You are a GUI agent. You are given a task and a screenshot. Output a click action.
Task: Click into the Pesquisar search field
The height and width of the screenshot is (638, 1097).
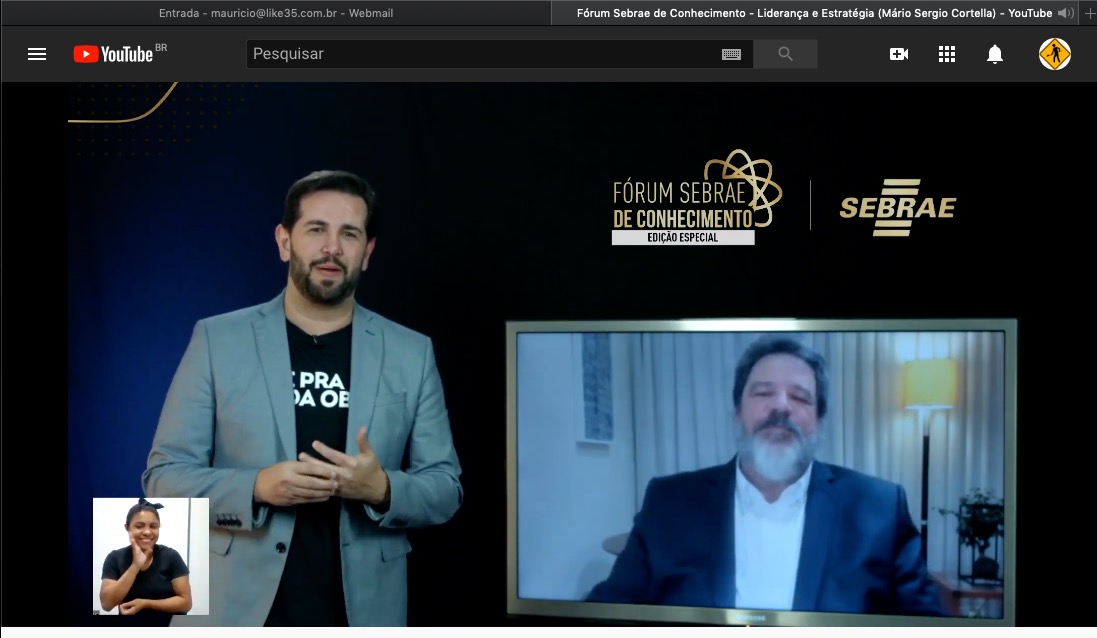(x=480, y=54)
